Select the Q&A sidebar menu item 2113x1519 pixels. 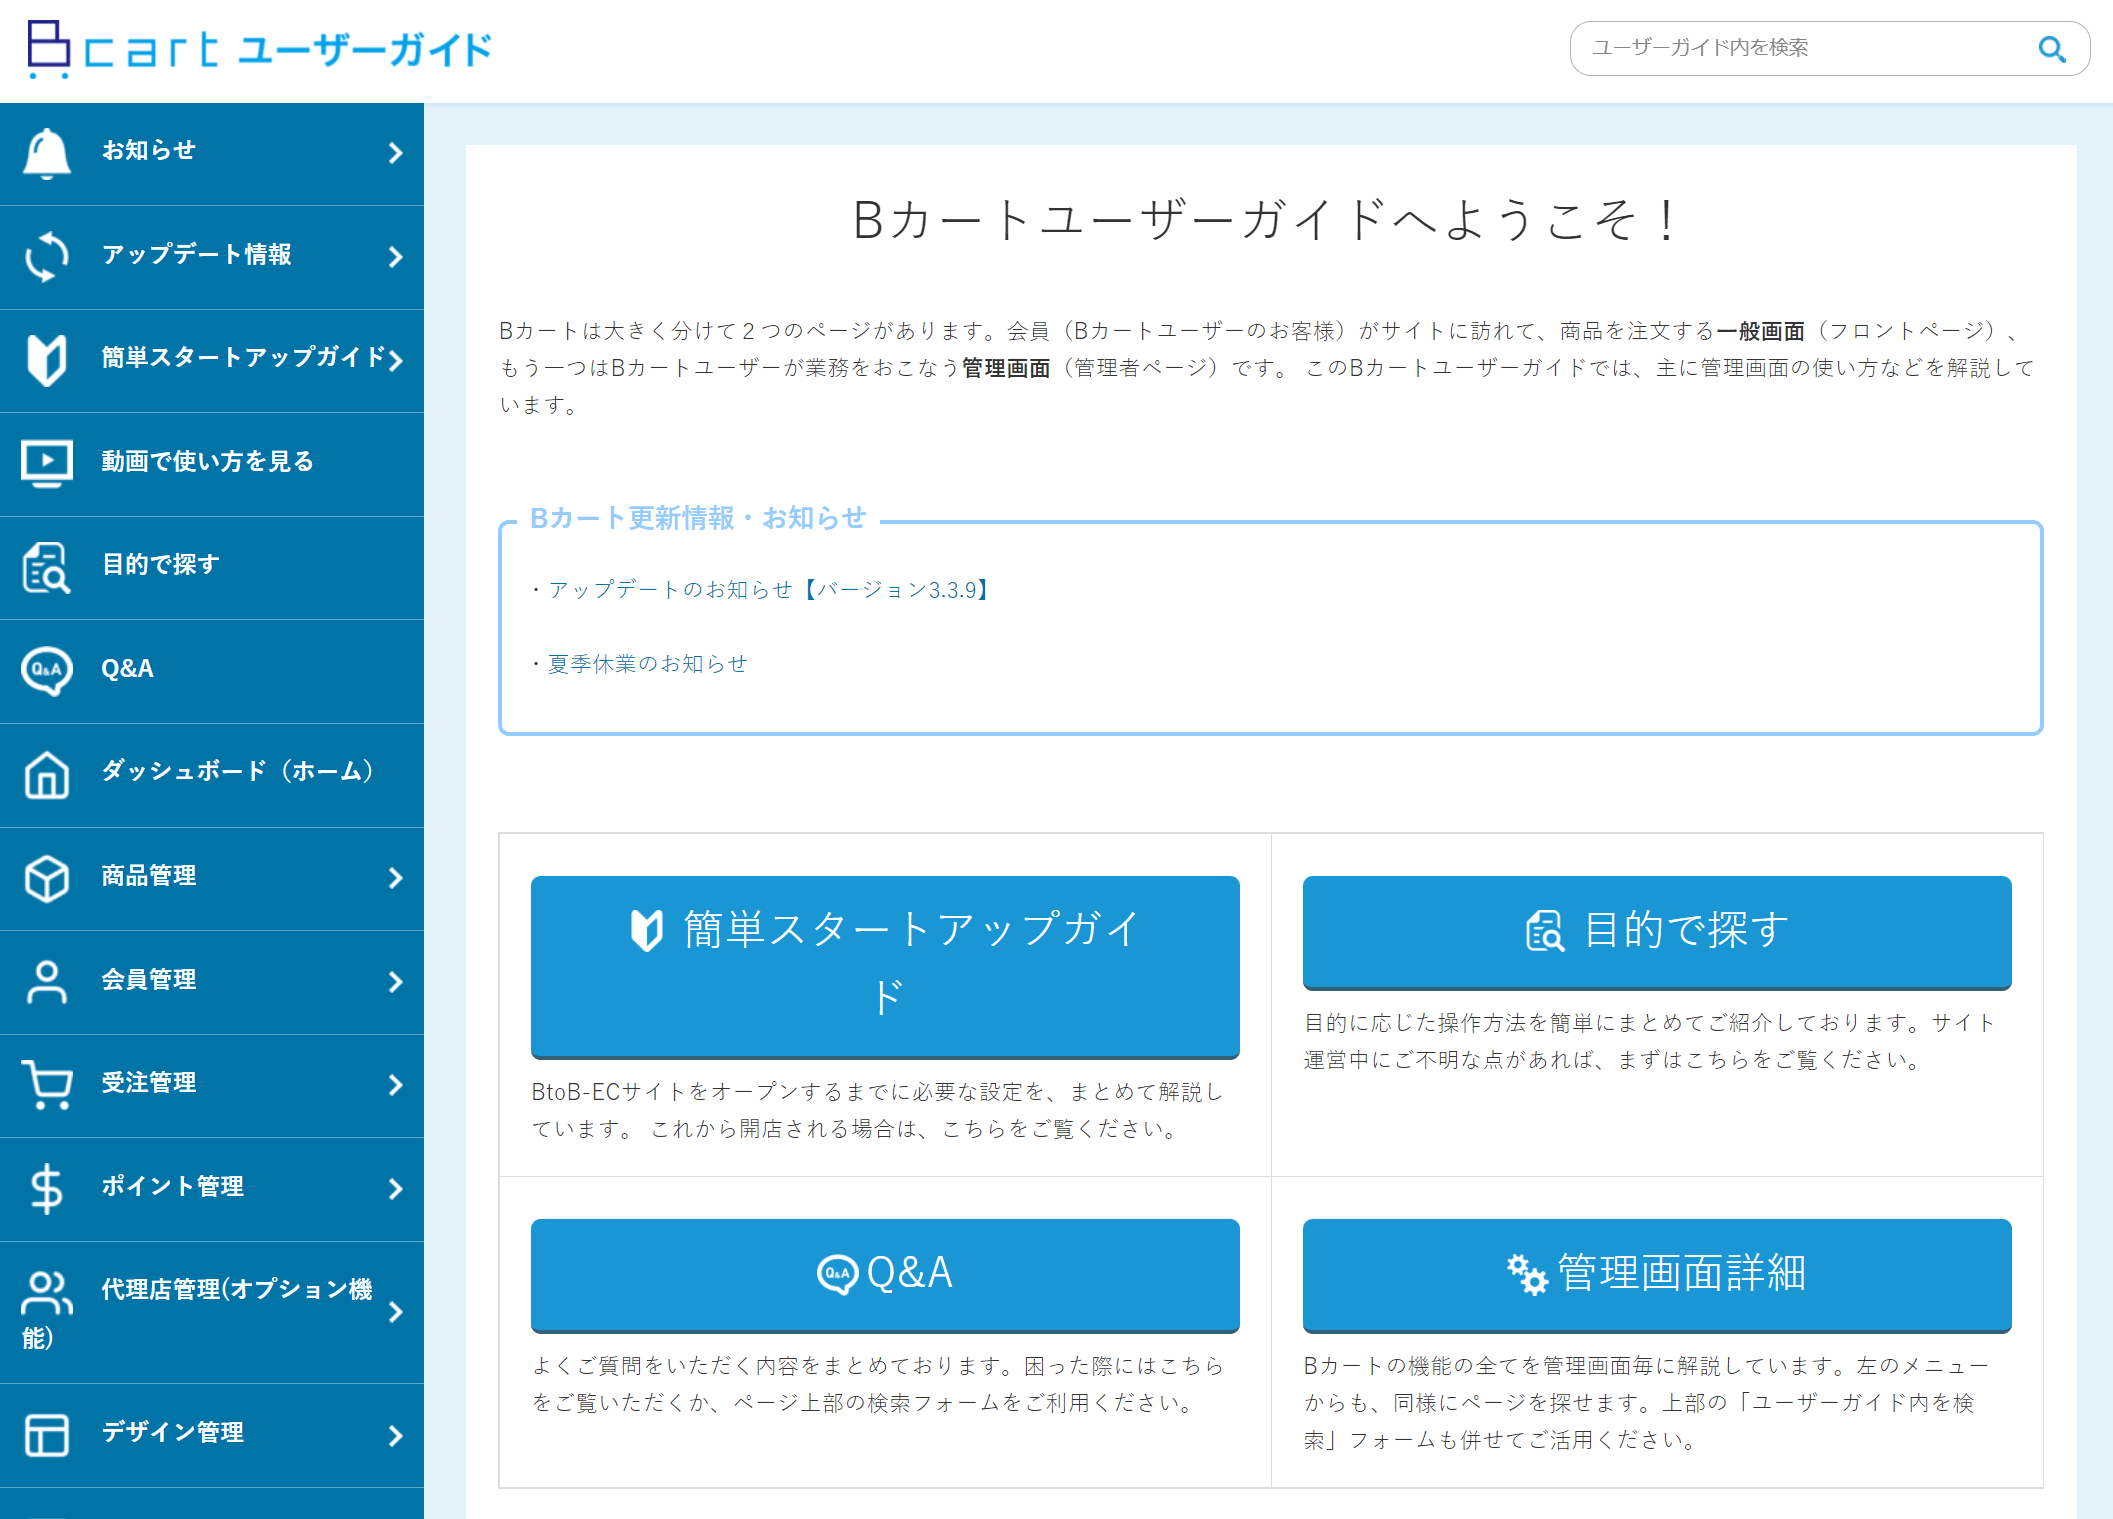coord(212,671)
